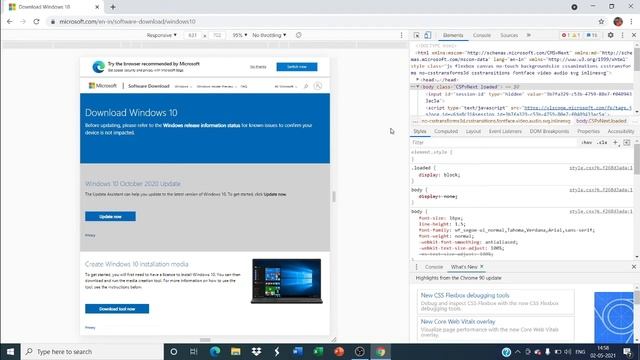Screen dimensions: 640x360
Task: Click the Switch now Edge button
Action: [x=297, y=67]
